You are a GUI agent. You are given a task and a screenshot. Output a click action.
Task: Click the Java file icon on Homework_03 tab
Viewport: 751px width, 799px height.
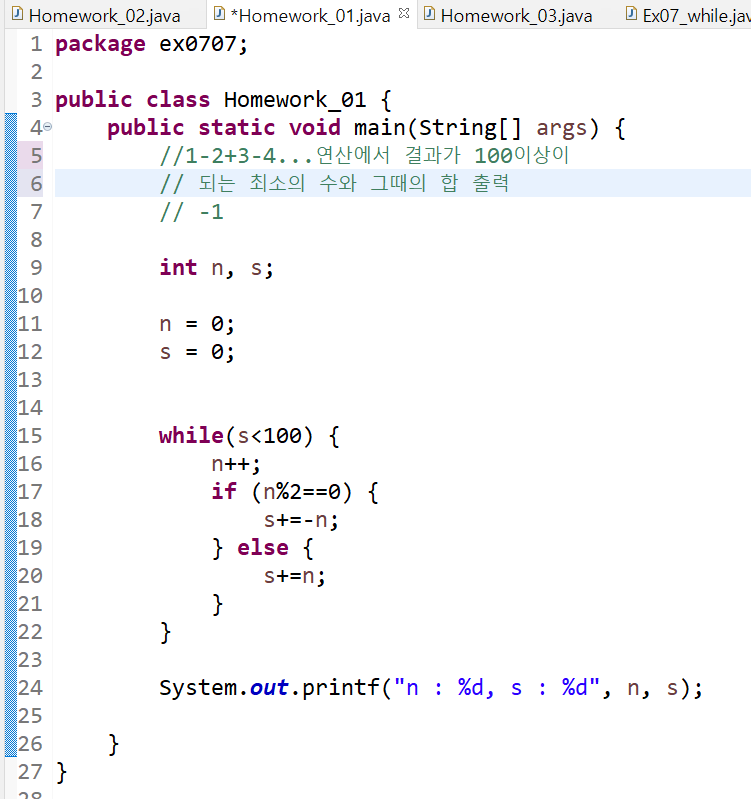coord(430,14)
